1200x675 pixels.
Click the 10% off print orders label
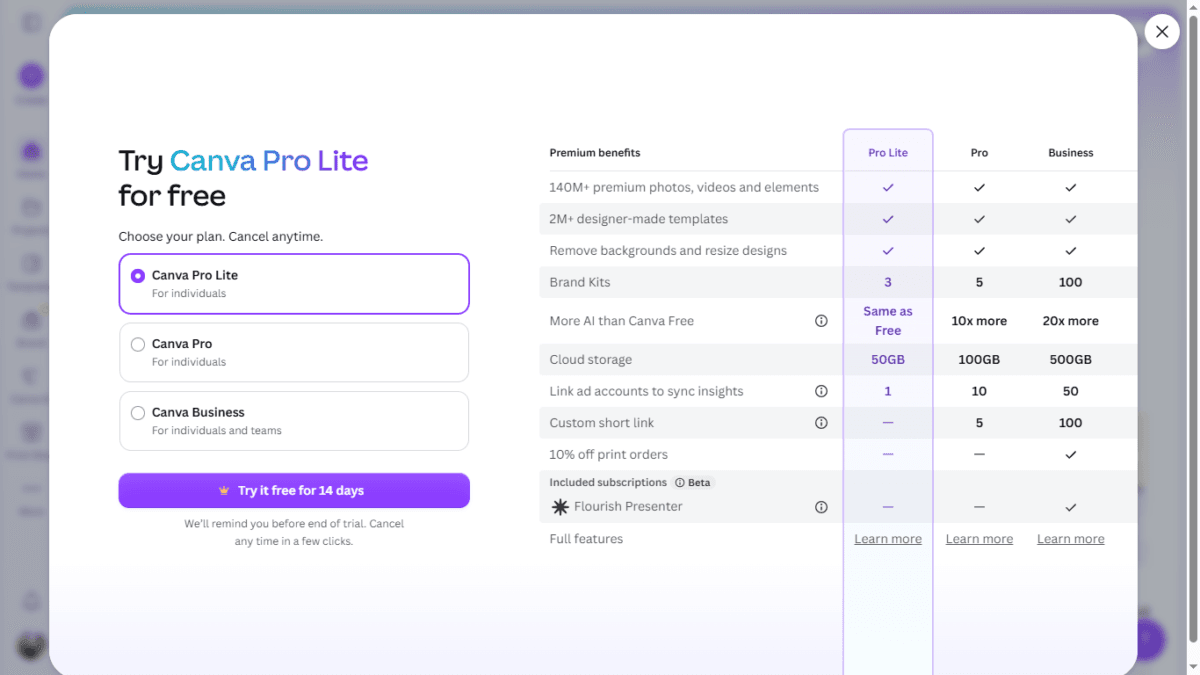(608, 454)
